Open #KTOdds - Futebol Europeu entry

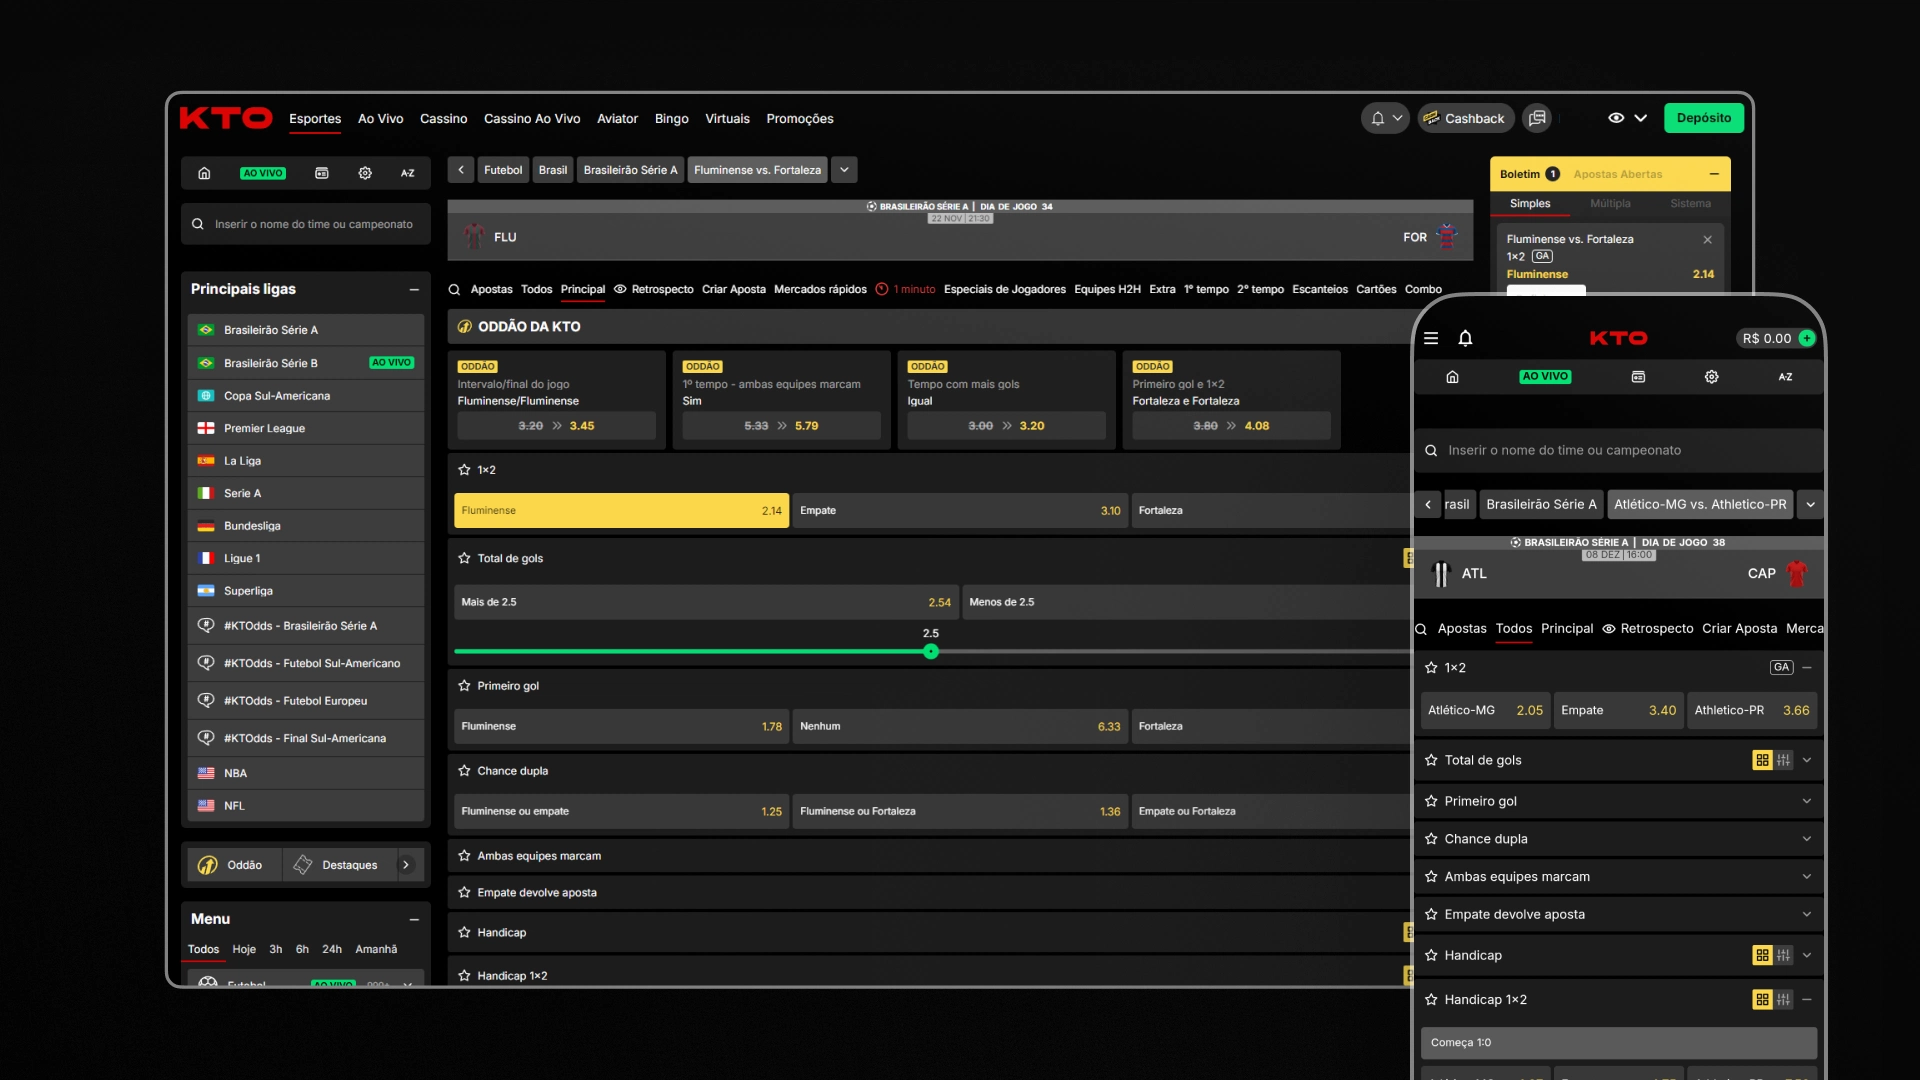click(306, 701)
